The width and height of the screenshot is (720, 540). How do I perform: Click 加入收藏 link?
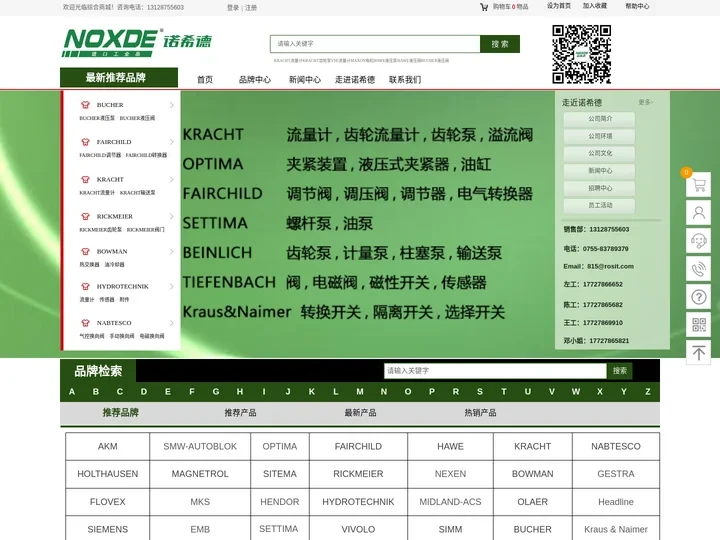(595, 6)
